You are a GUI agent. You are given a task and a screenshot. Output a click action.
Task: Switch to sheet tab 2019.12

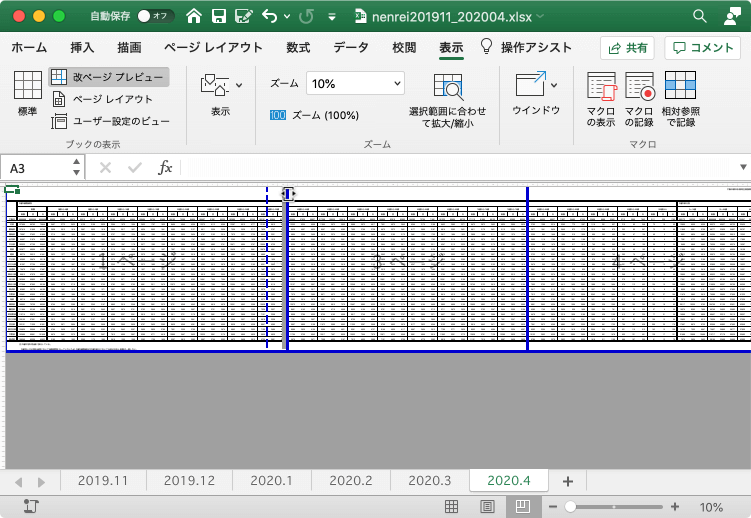click(189, 481)
